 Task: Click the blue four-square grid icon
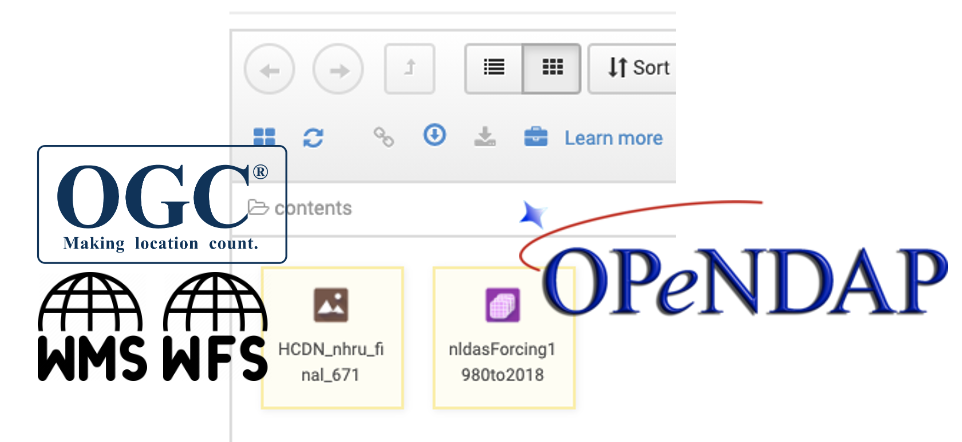264,138
